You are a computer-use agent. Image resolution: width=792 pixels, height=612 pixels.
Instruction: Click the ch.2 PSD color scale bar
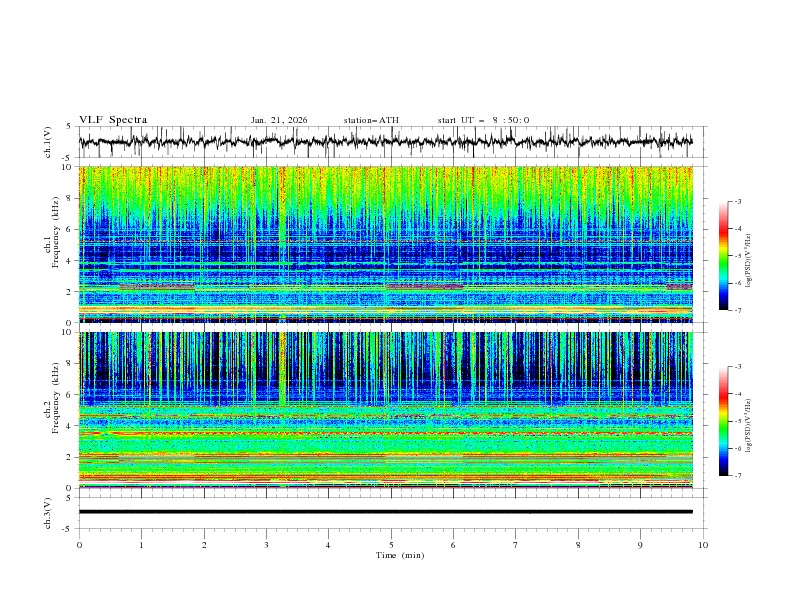(x=724, y=421)
